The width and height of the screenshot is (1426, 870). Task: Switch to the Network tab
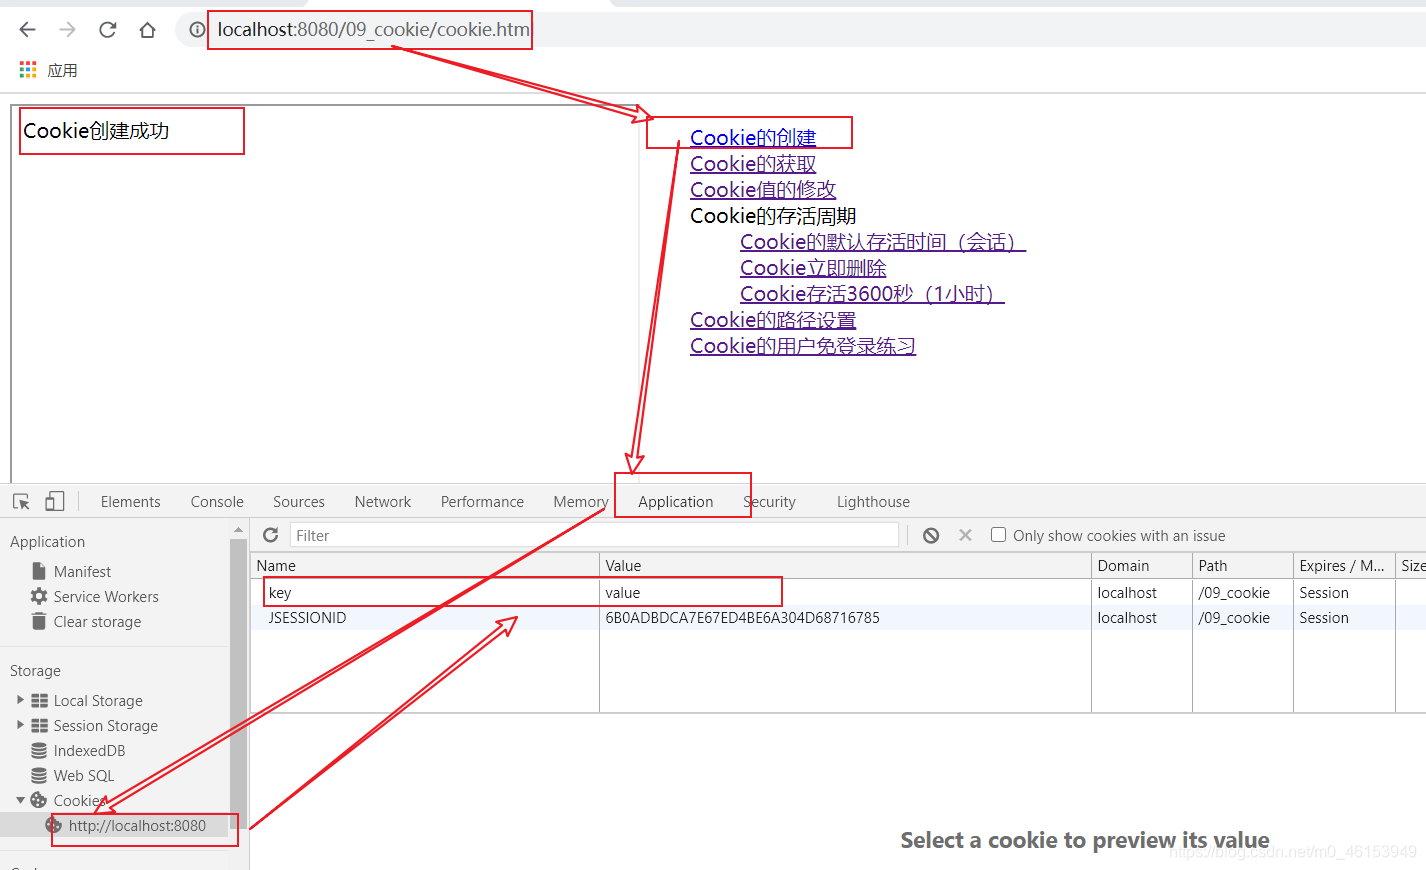point(382,501)
